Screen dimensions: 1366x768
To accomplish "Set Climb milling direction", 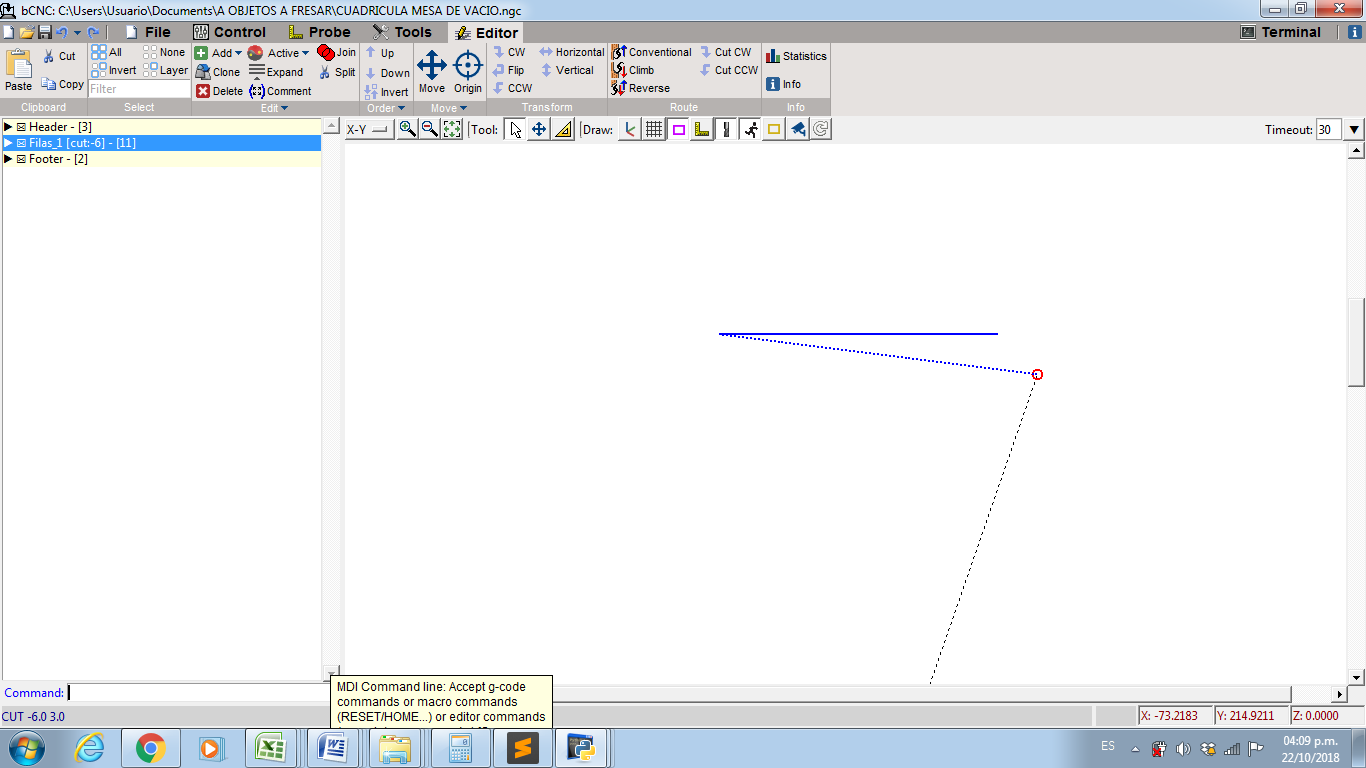I will [633, 70].
